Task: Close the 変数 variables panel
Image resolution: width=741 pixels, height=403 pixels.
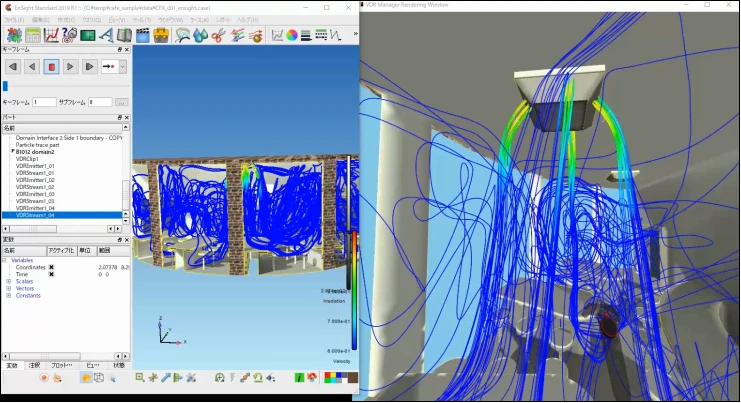Action: [127, 240]
